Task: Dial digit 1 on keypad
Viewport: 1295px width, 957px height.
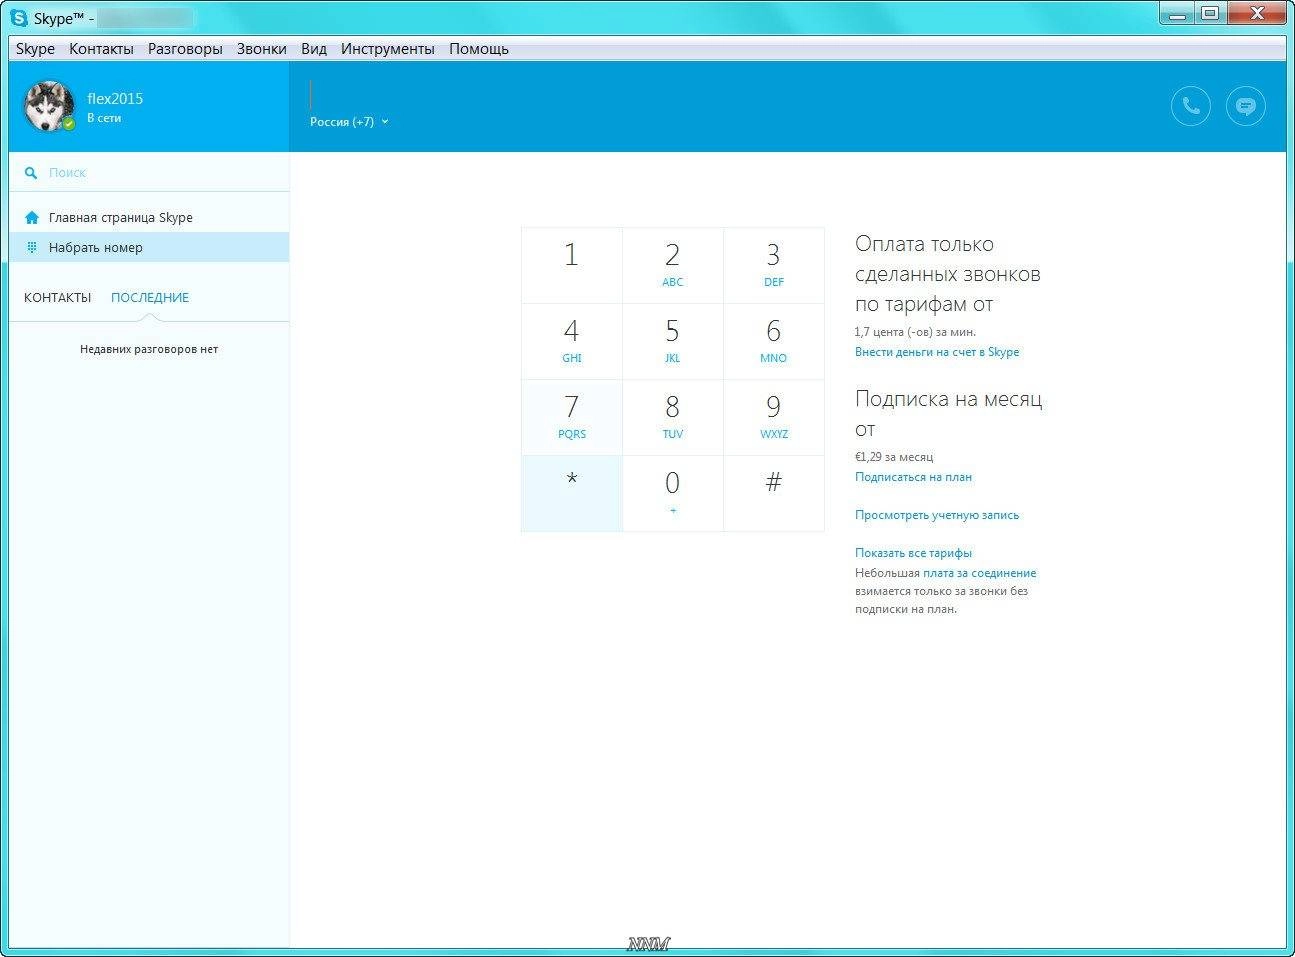Action: [x=571, y=265]
